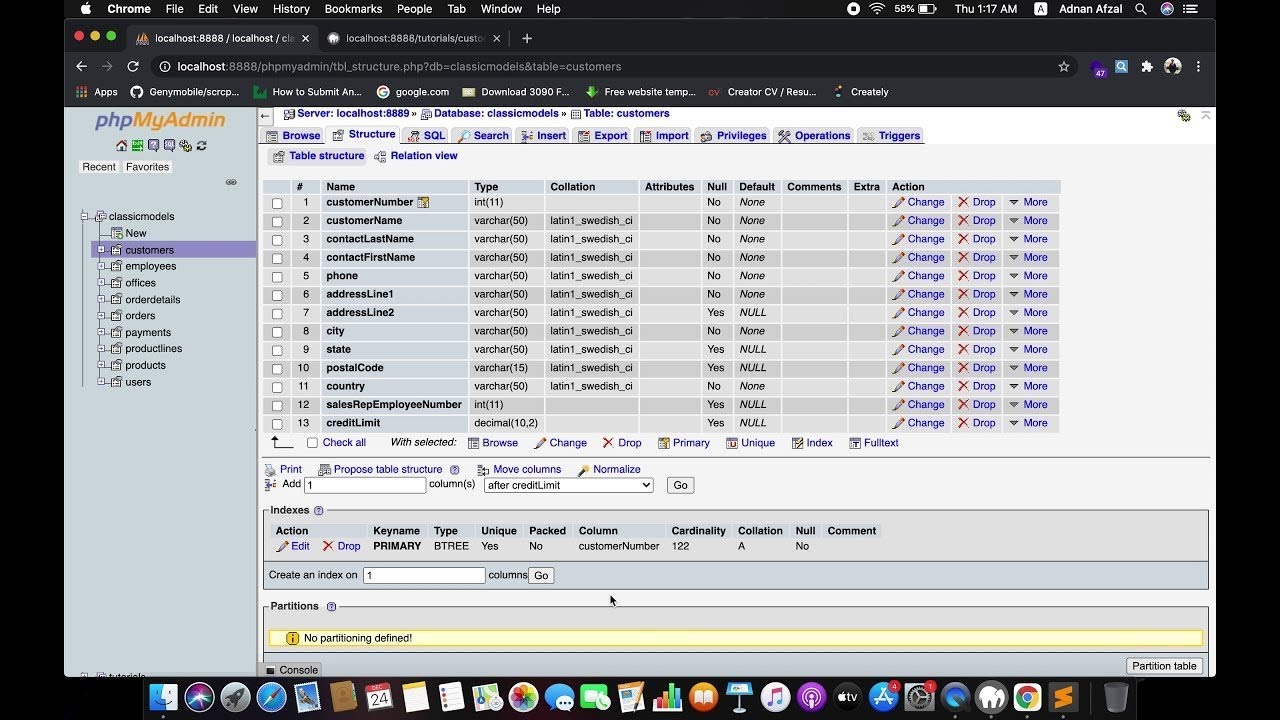1280x720 pixels.
Task: Open Chrome three-dot menu
Action: [1198, 66]
